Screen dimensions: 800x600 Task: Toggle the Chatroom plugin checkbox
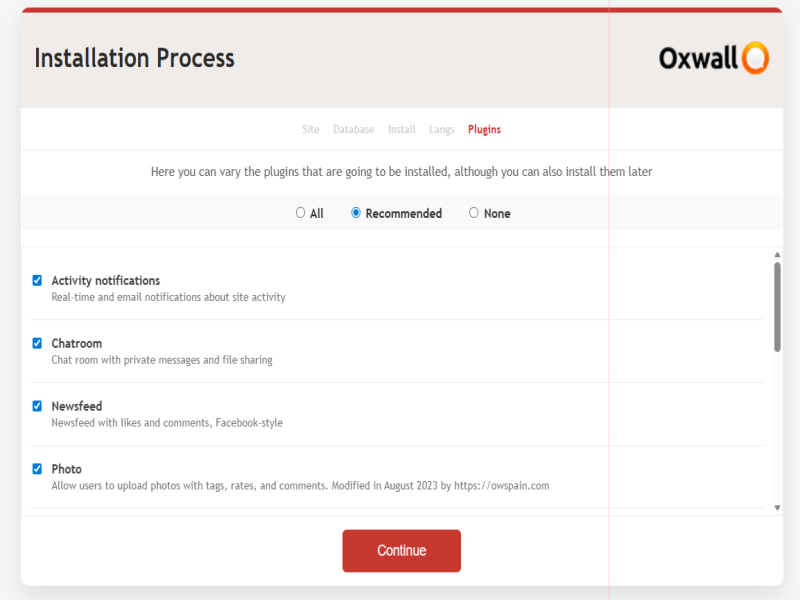pyautogui.click(x=38, y=343)
